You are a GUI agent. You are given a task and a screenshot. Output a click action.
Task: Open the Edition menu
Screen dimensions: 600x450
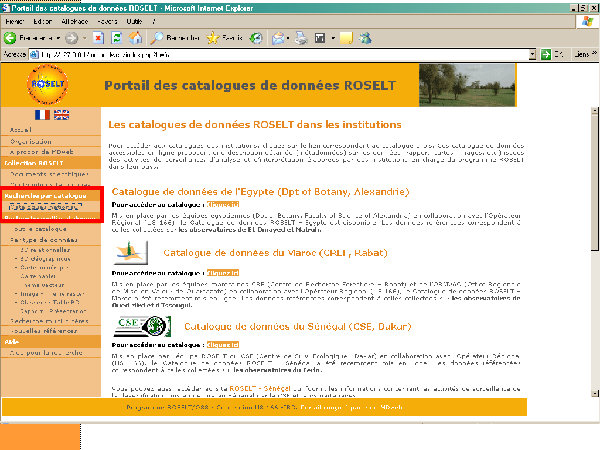coord(42,21)
